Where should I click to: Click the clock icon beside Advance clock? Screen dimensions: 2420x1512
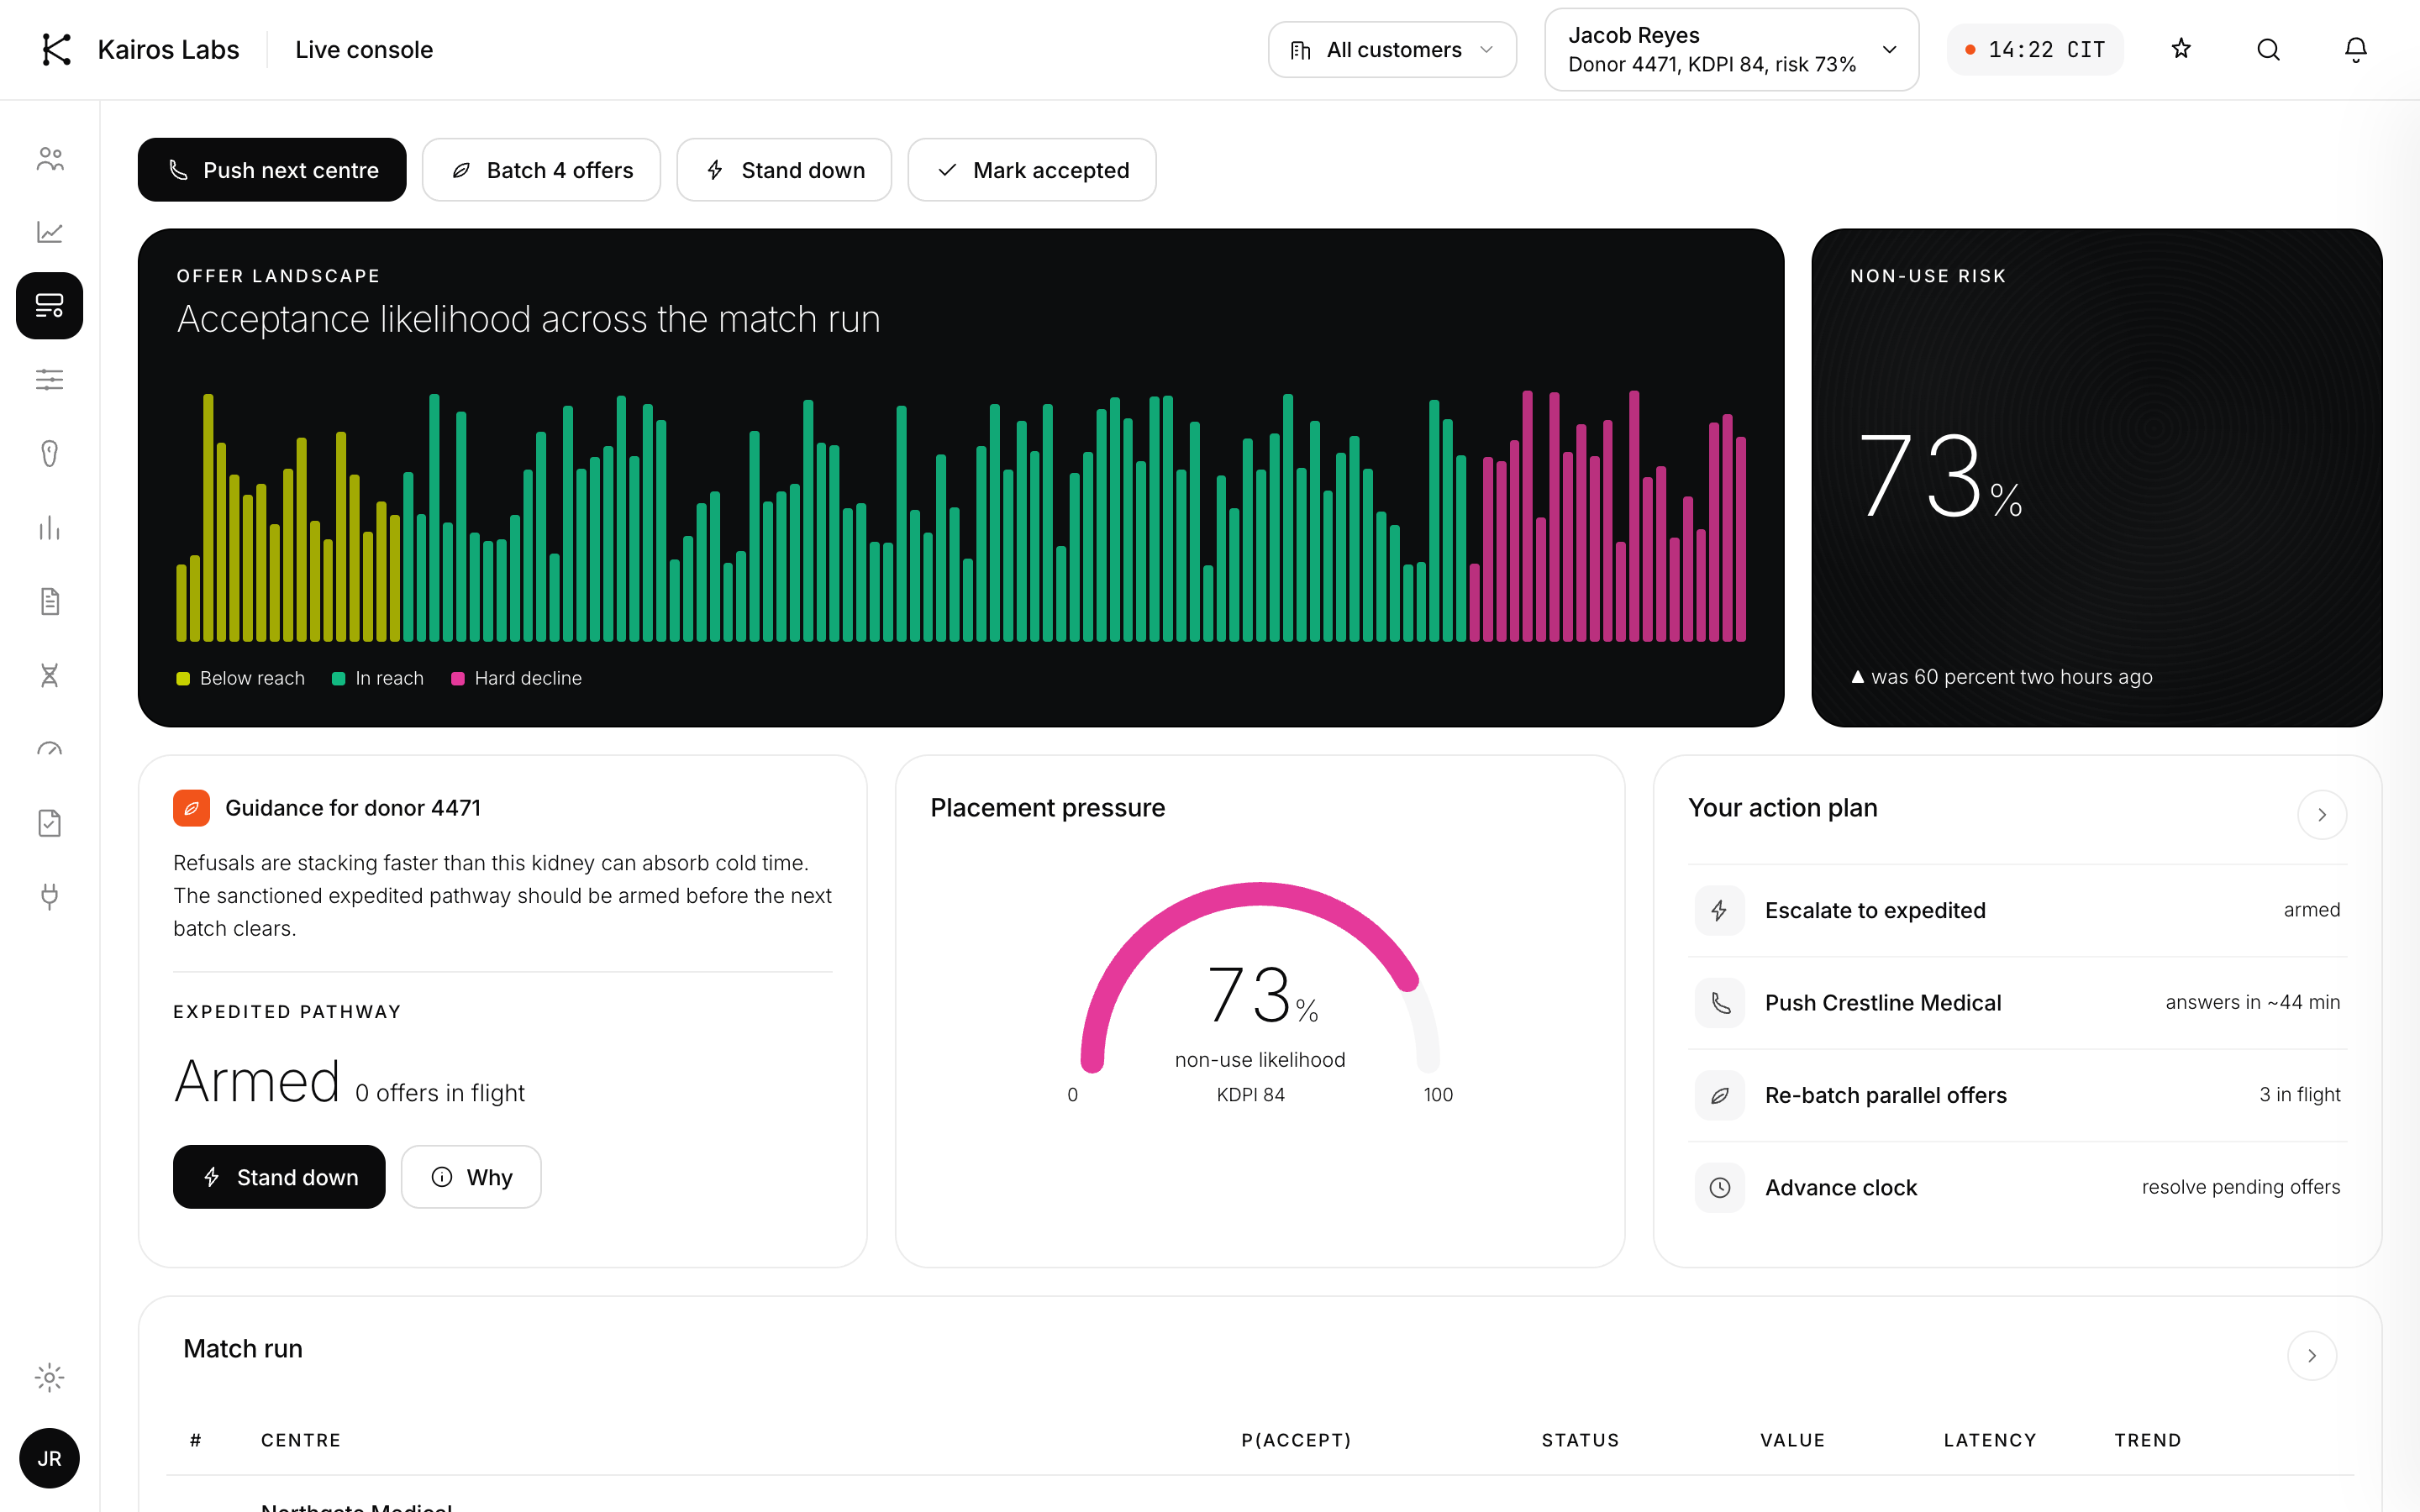coord(1719,1187)
